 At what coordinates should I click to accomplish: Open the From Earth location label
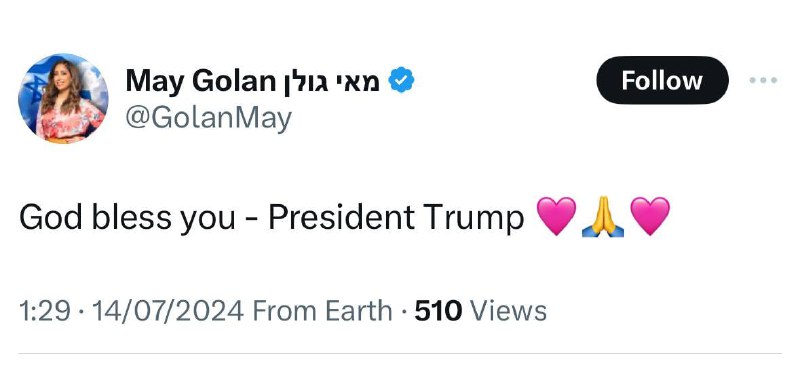click(322, 311)
